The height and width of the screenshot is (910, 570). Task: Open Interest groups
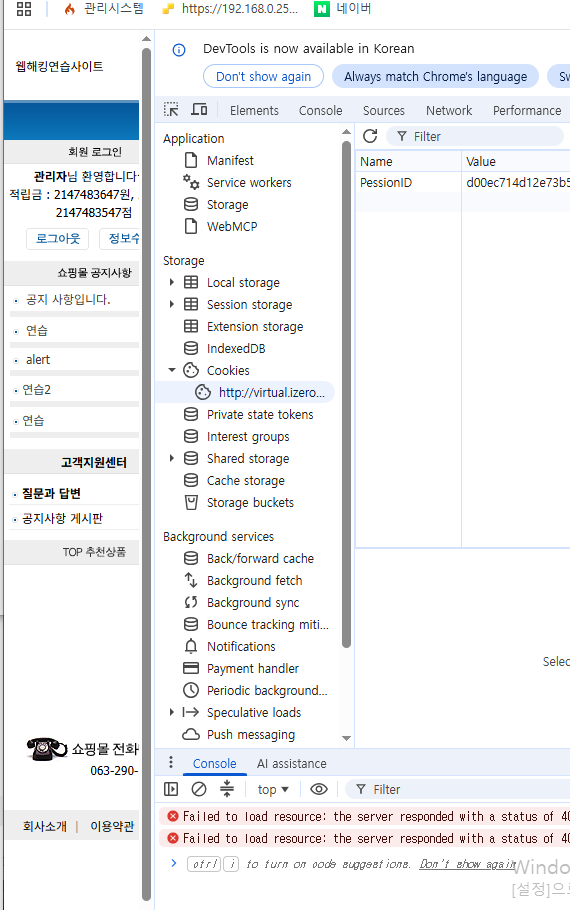[248, 436]
